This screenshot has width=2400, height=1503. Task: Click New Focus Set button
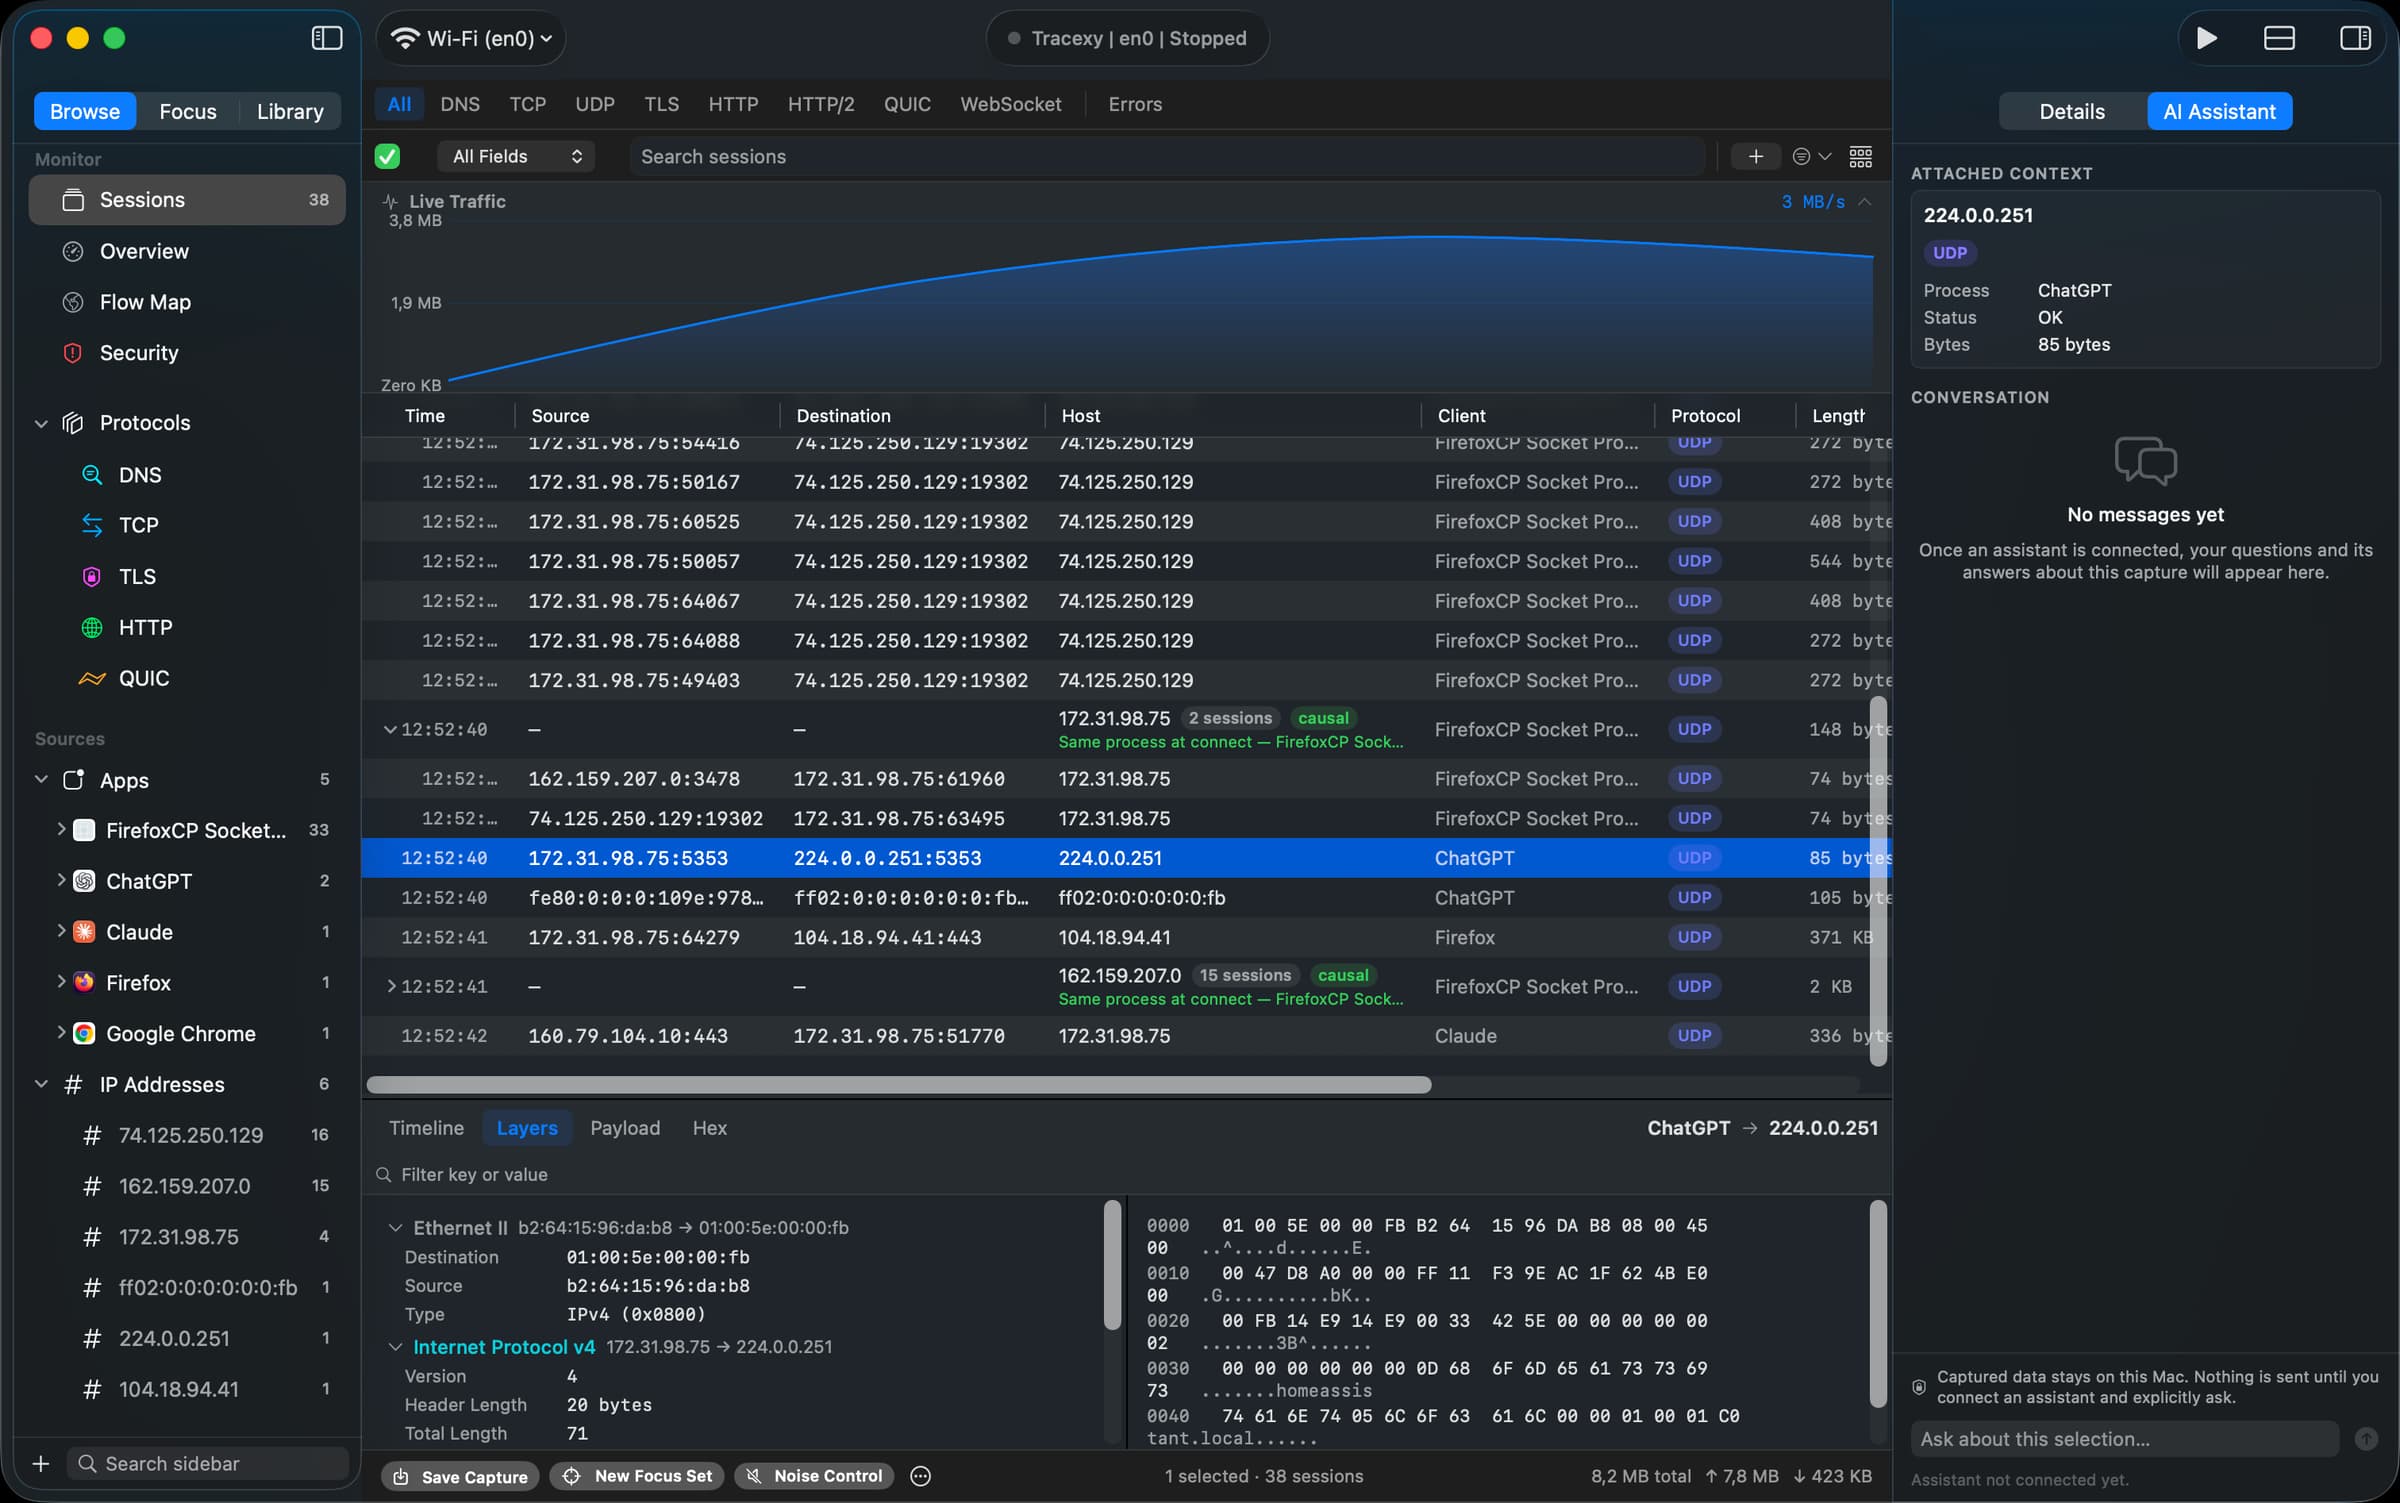click(638, 1476)
